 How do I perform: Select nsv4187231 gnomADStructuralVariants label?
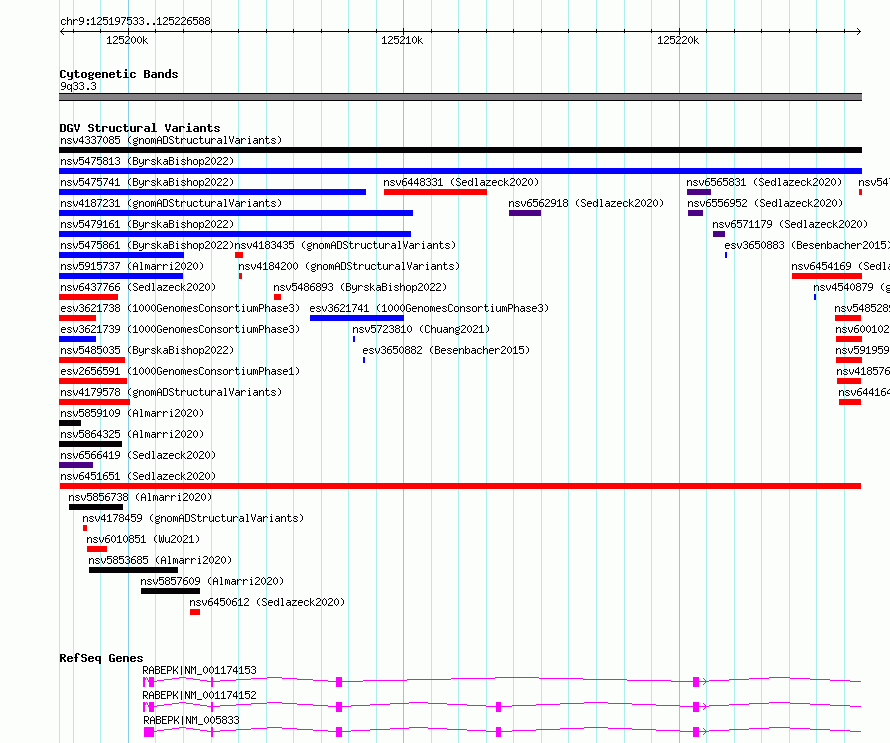171,203
